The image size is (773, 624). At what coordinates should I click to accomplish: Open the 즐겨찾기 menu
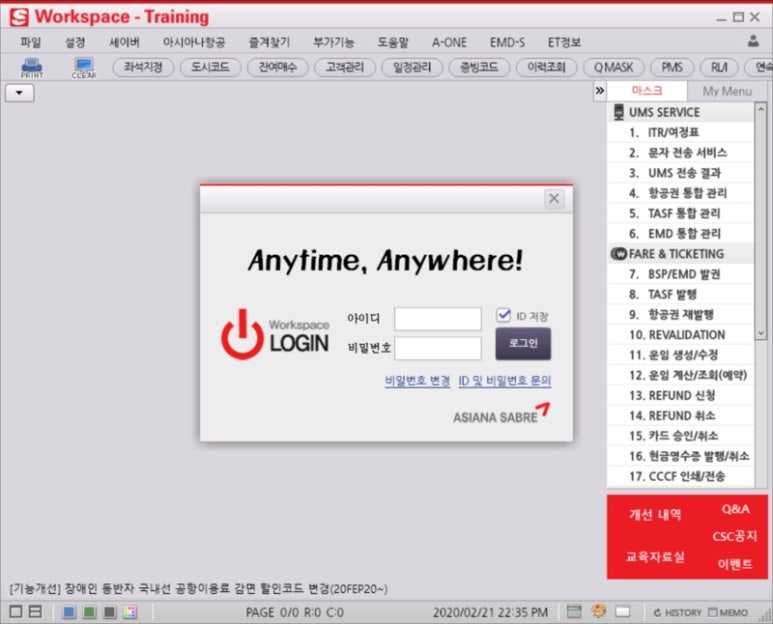[x=270, y=42]
